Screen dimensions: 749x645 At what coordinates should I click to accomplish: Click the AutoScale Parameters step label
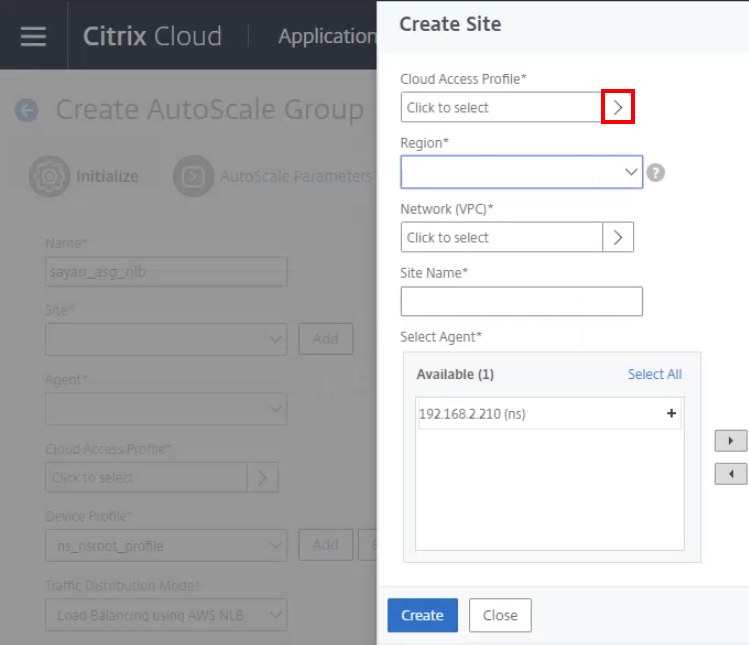point(296,176)
